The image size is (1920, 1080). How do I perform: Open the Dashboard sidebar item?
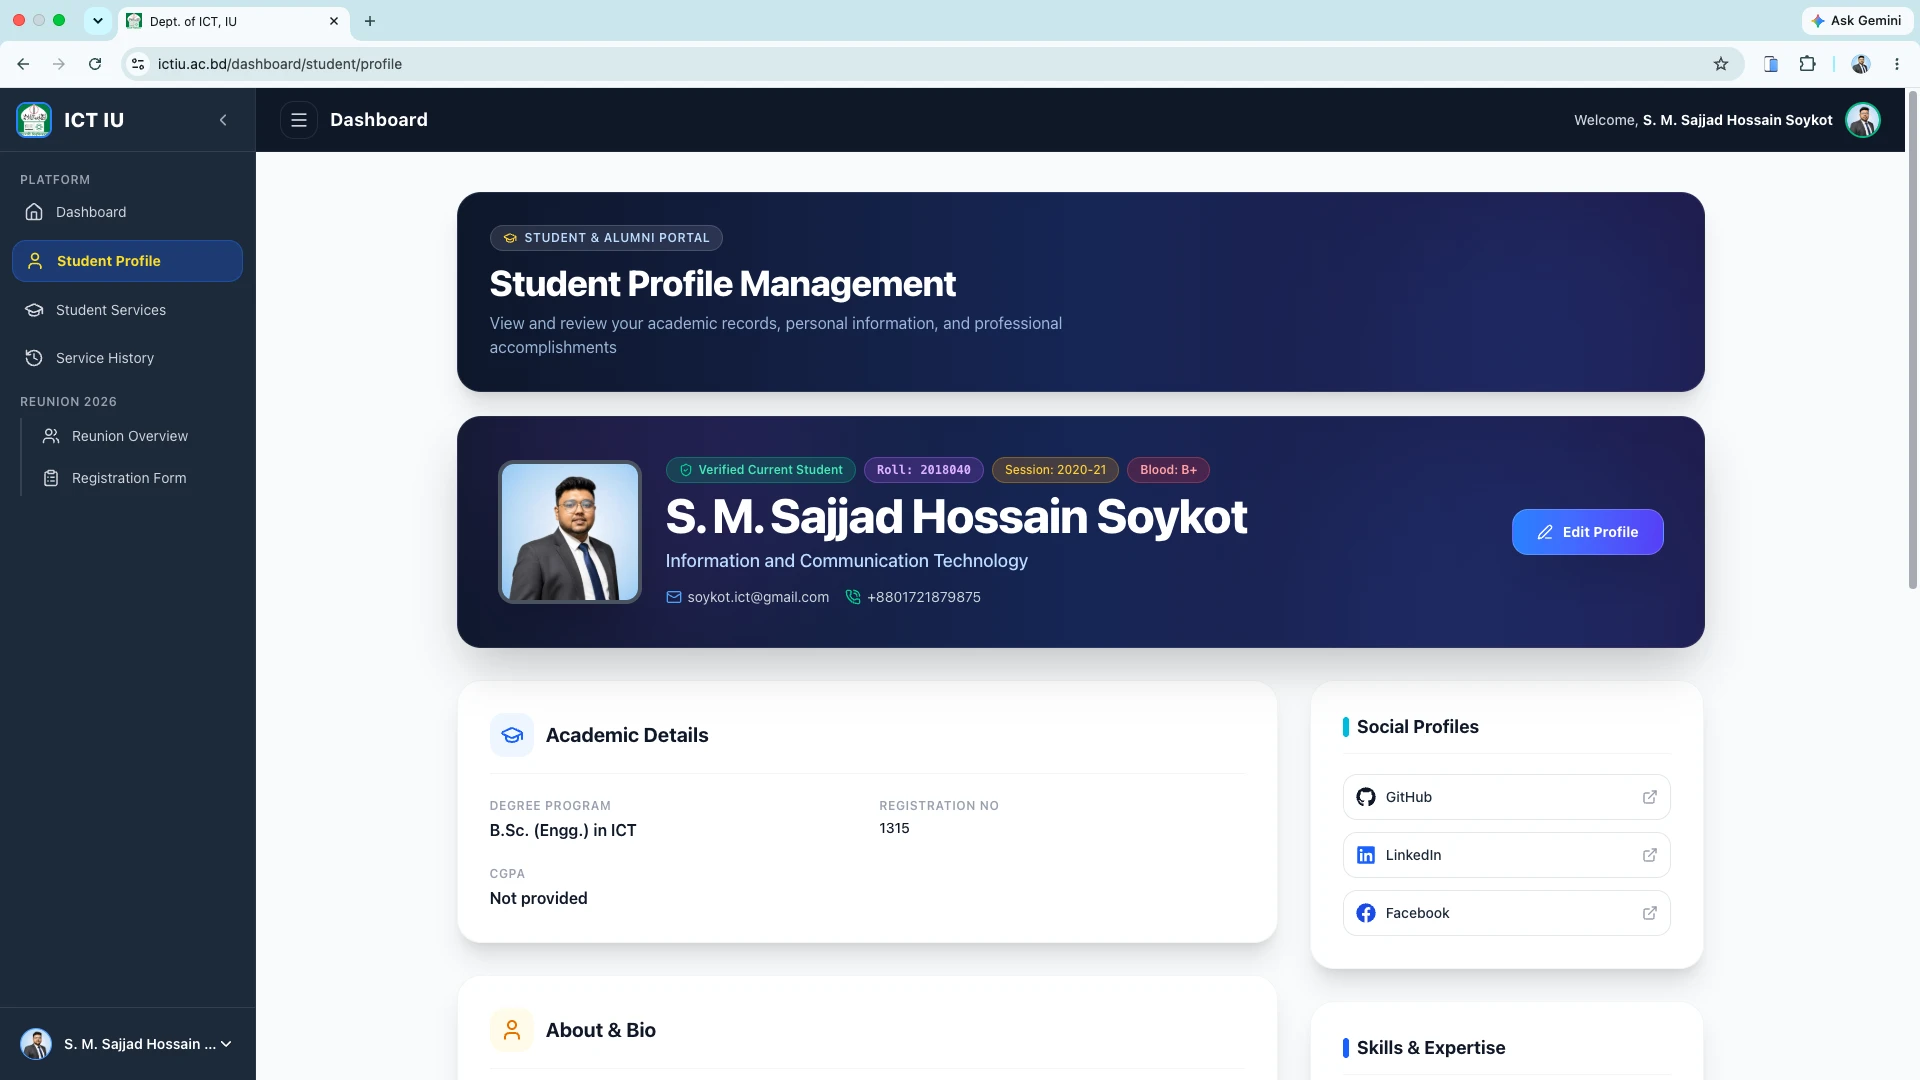[x=127, y=212]
